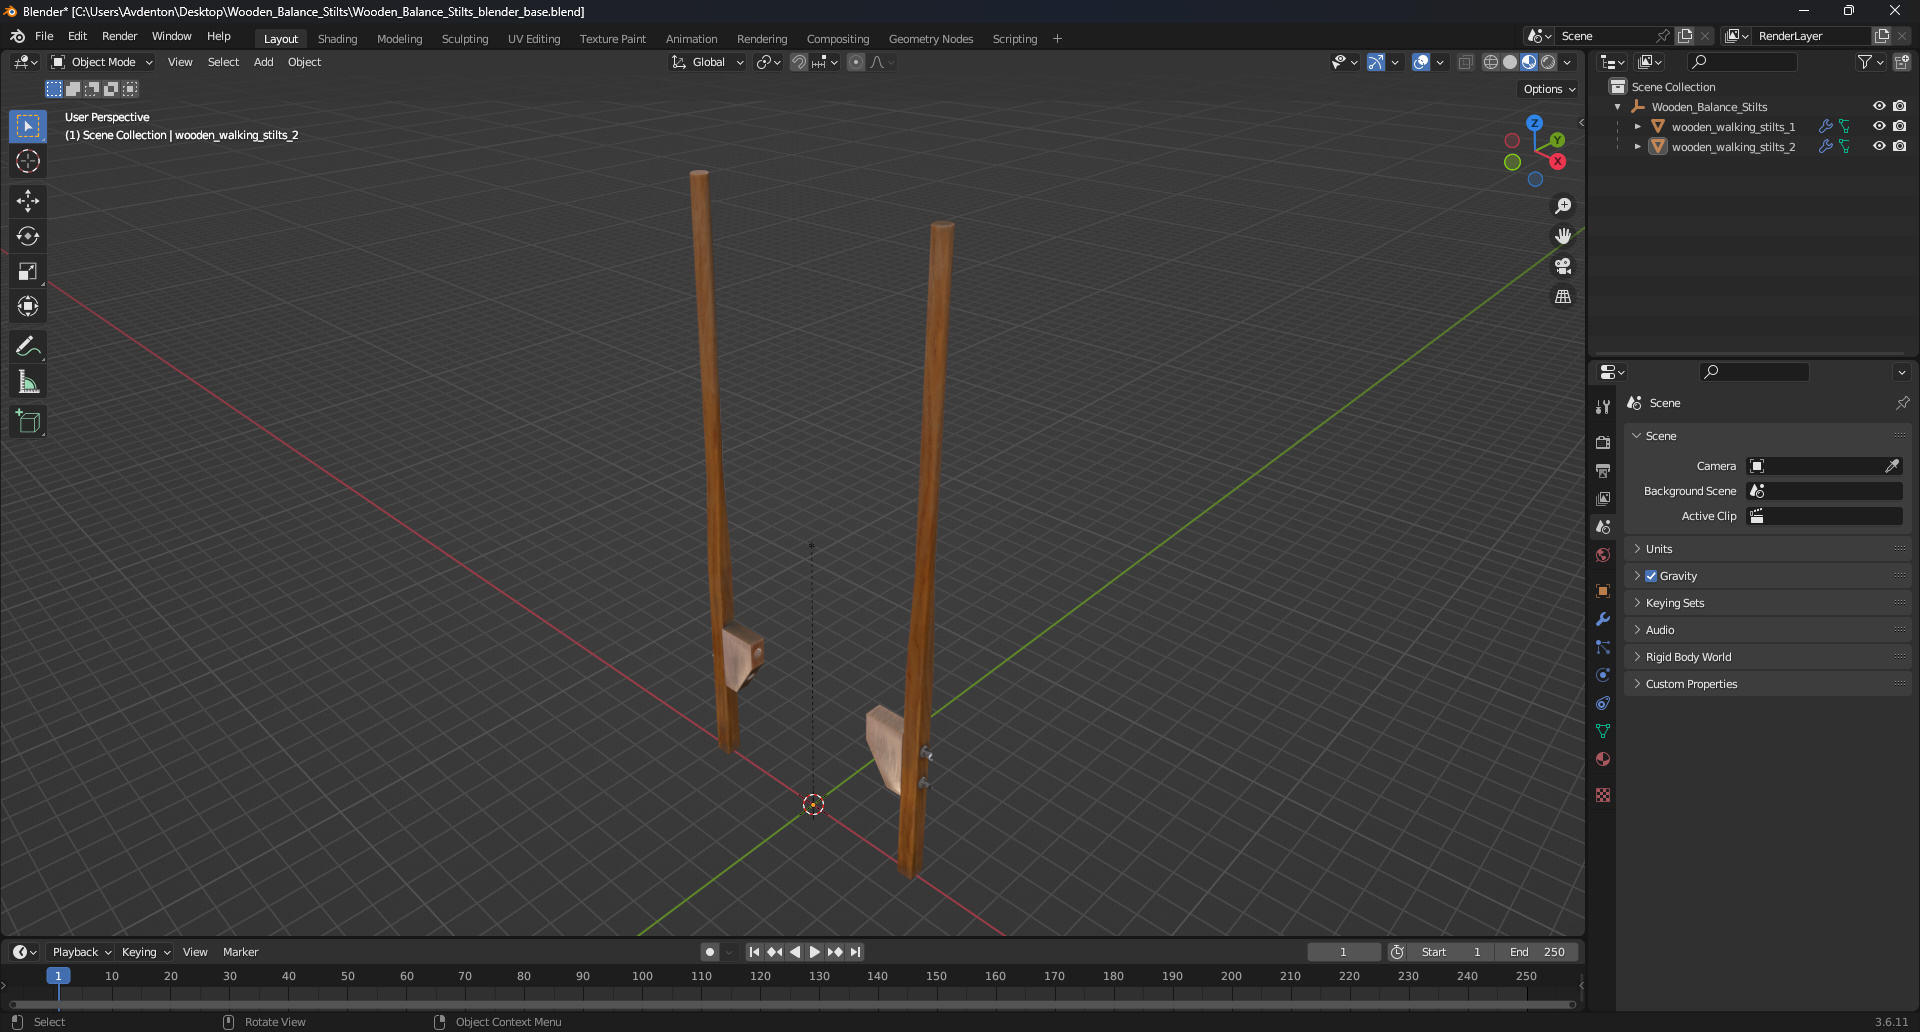The height and width of the screenshot is (1032, 1920).
Task: Open the timeline Playback popover
Action: (x=81, y=952)
